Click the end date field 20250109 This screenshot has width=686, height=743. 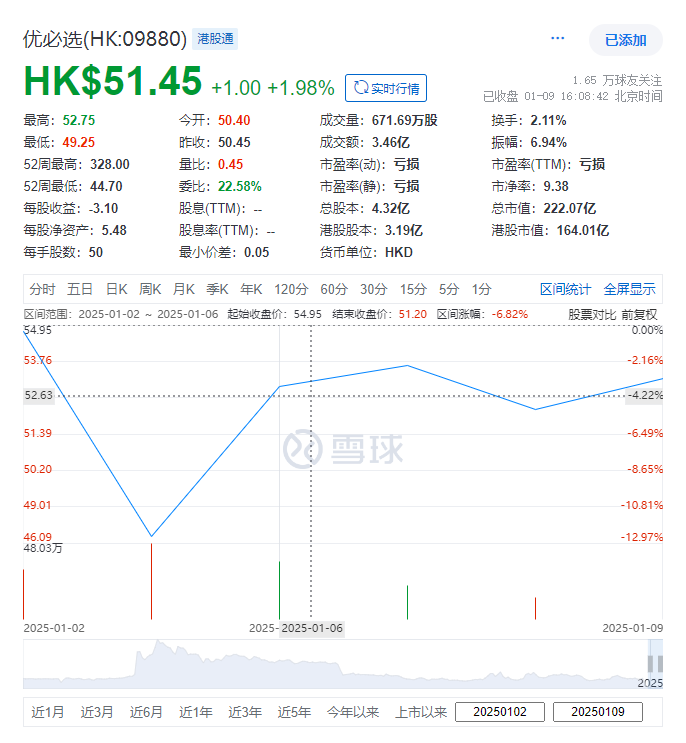pyautogui.click(x=598, y=712)
